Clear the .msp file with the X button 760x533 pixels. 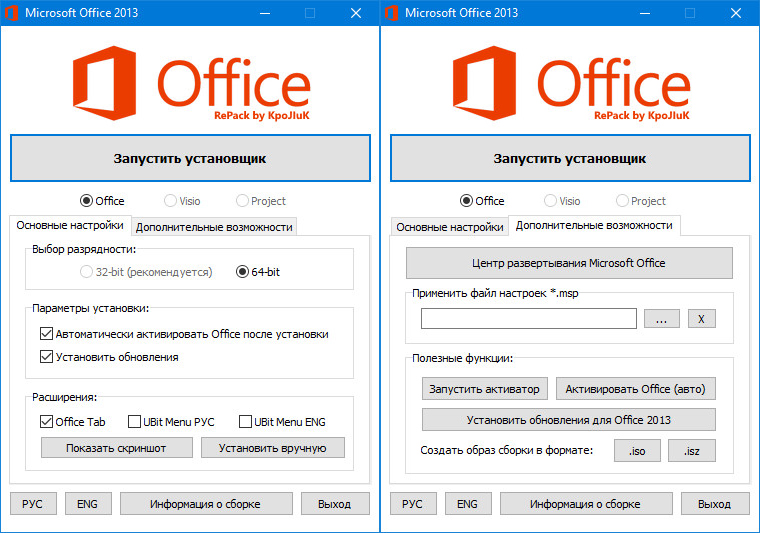(x=701, y=319)
